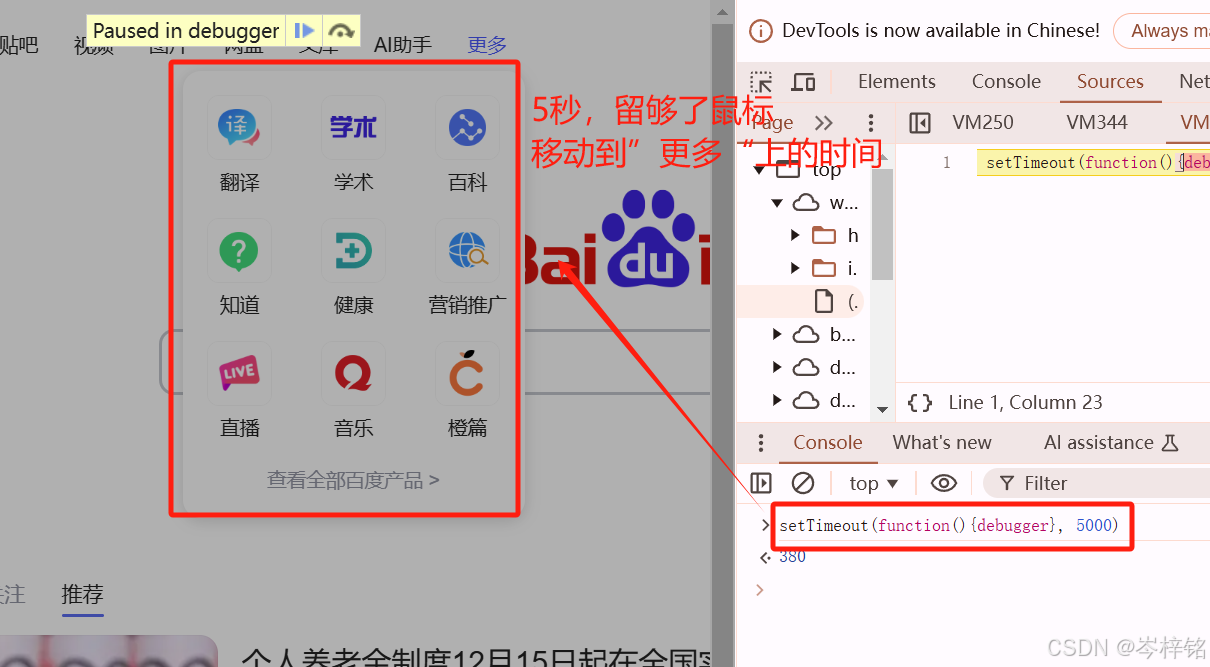This screenshot has height=667, width=1210.
Task: Resume script execution in the debugger overlay
Action: click(304, 31)
